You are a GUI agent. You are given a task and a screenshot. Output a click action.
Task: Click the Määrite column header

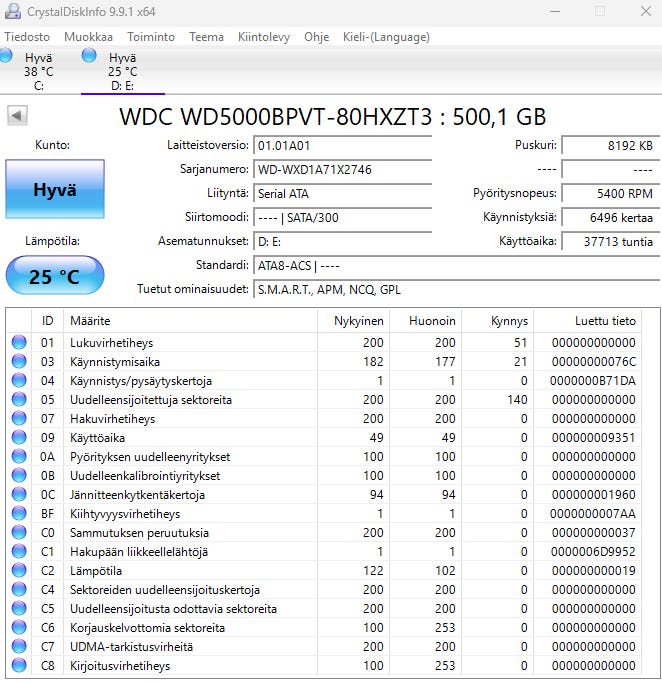(x=191, y=321)
